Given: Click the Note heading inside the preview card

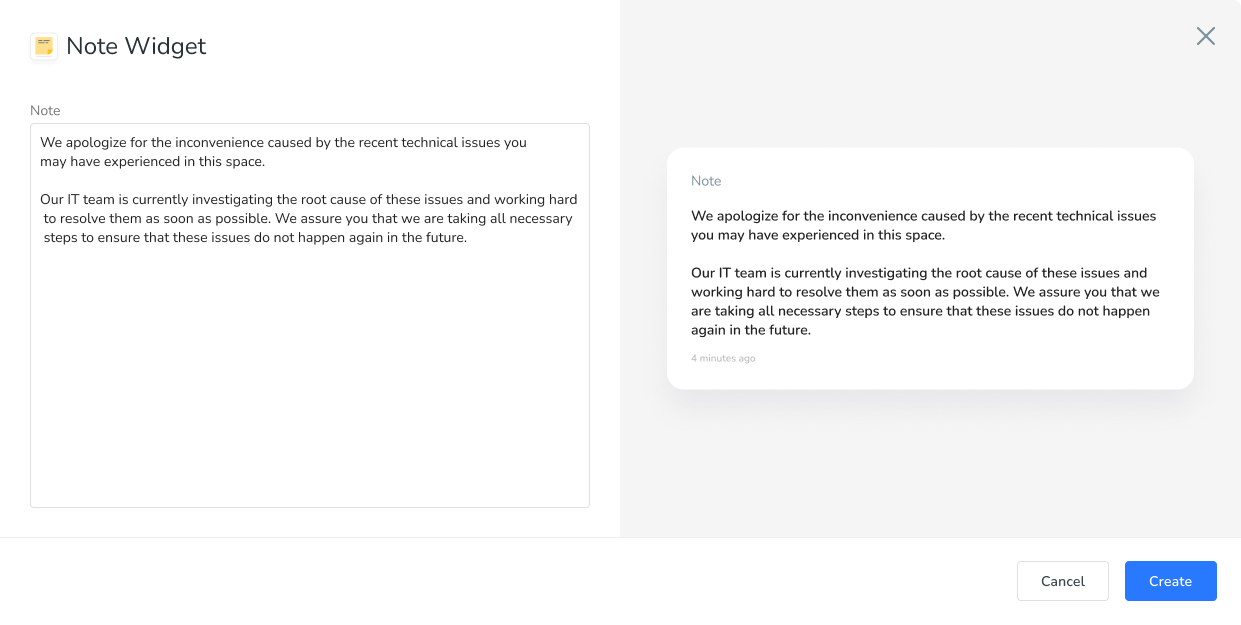Looking at the screenshot, I should 706,181.
